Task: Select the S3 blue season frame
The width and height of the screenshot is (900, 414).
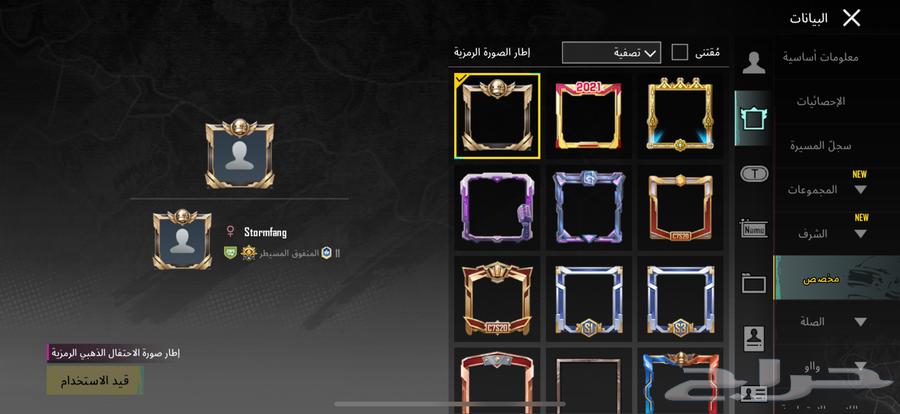Action: [x=680, y=299]
